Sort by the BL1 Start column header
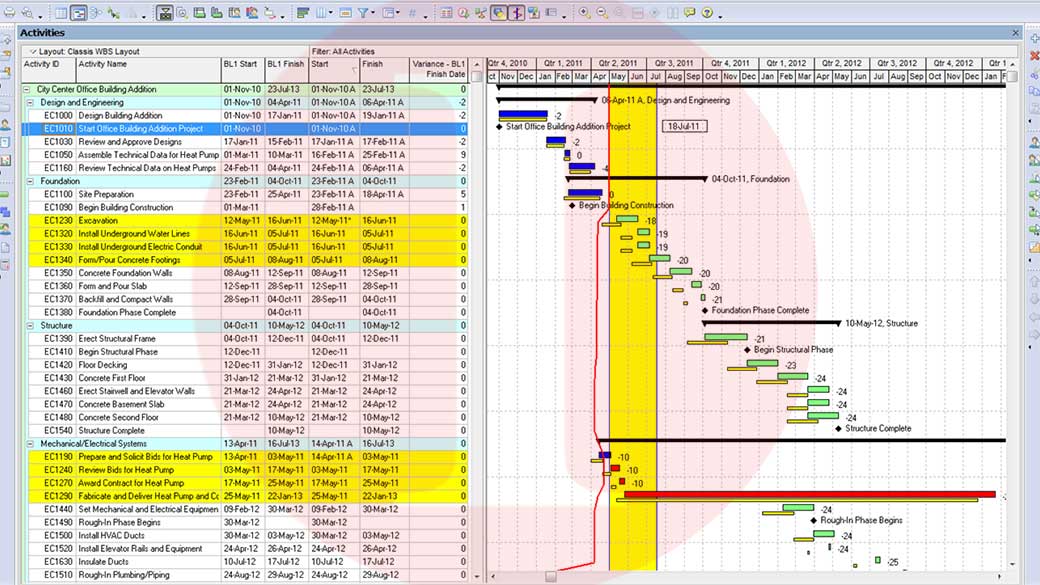The width and height of the screenshot is (1040, 585). [243, 70]
